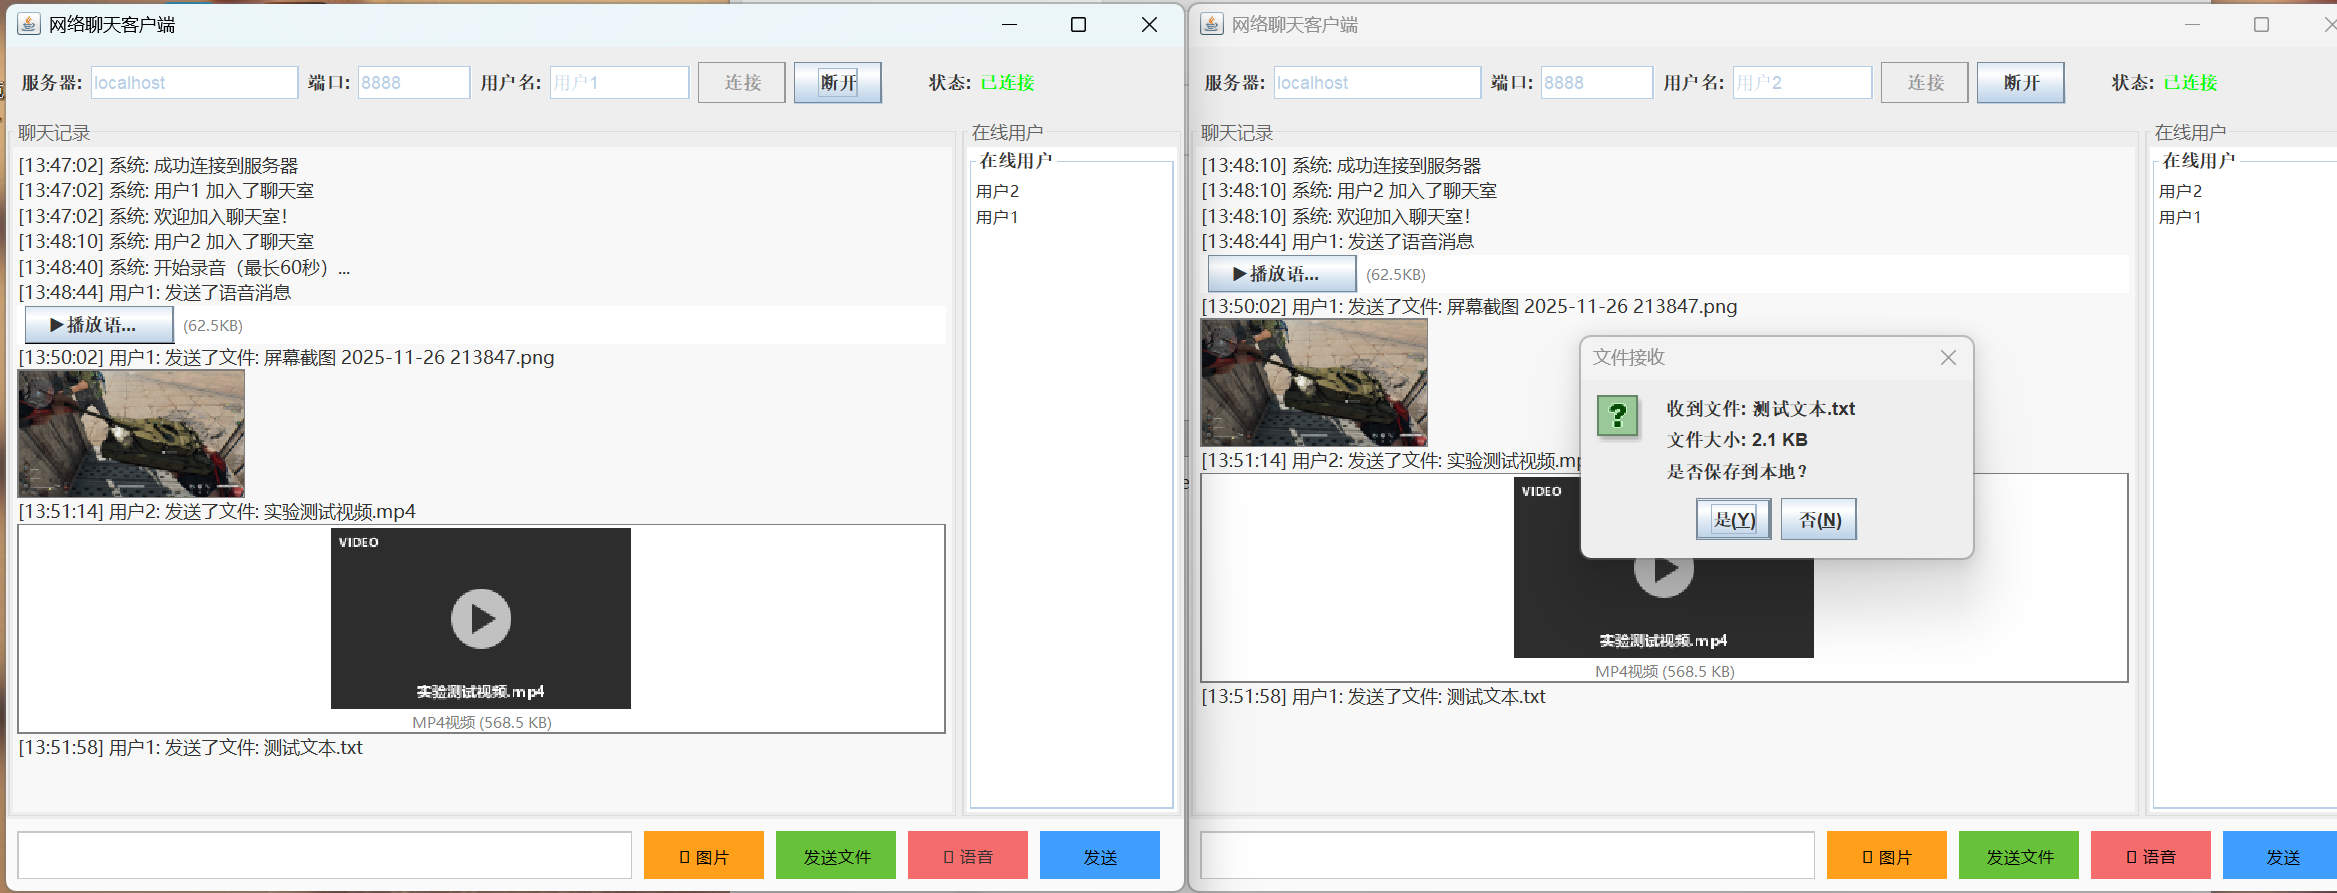Send message in left window
This screenshot has width=2337, height=893.
1100,856
